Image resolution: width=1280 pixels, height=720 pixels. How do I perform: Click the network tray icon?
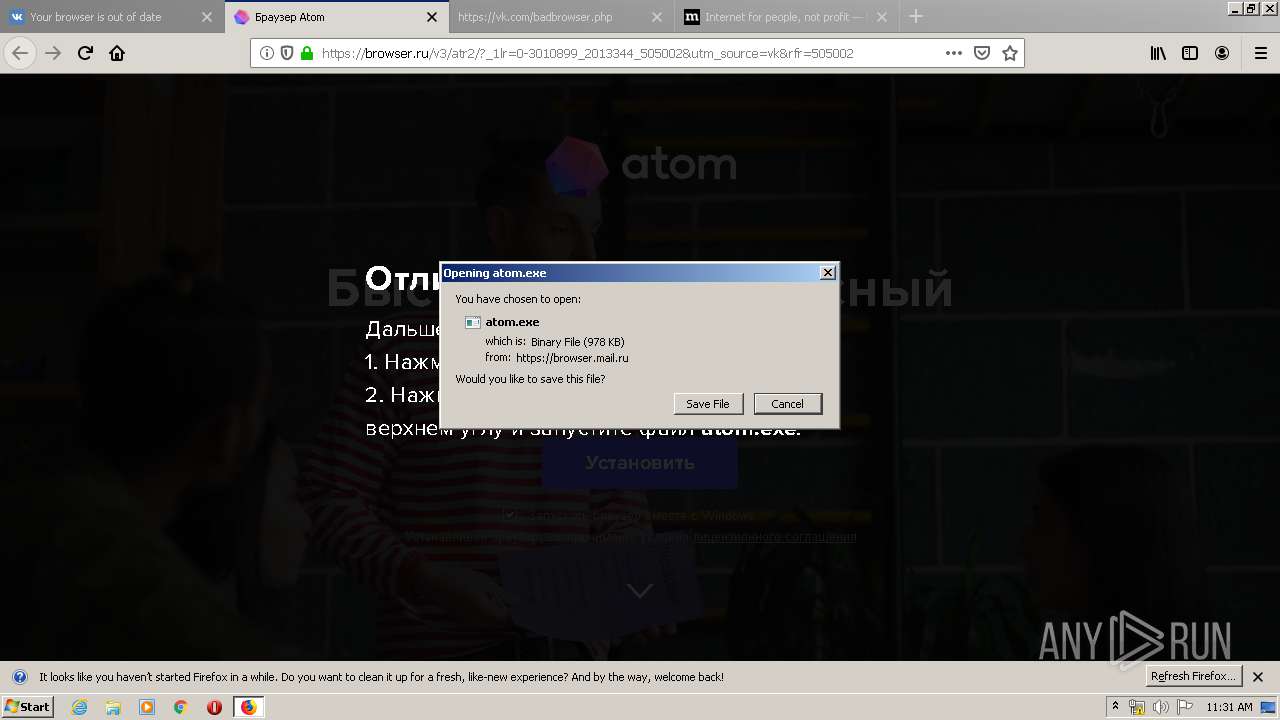[x=1137, y=707]
